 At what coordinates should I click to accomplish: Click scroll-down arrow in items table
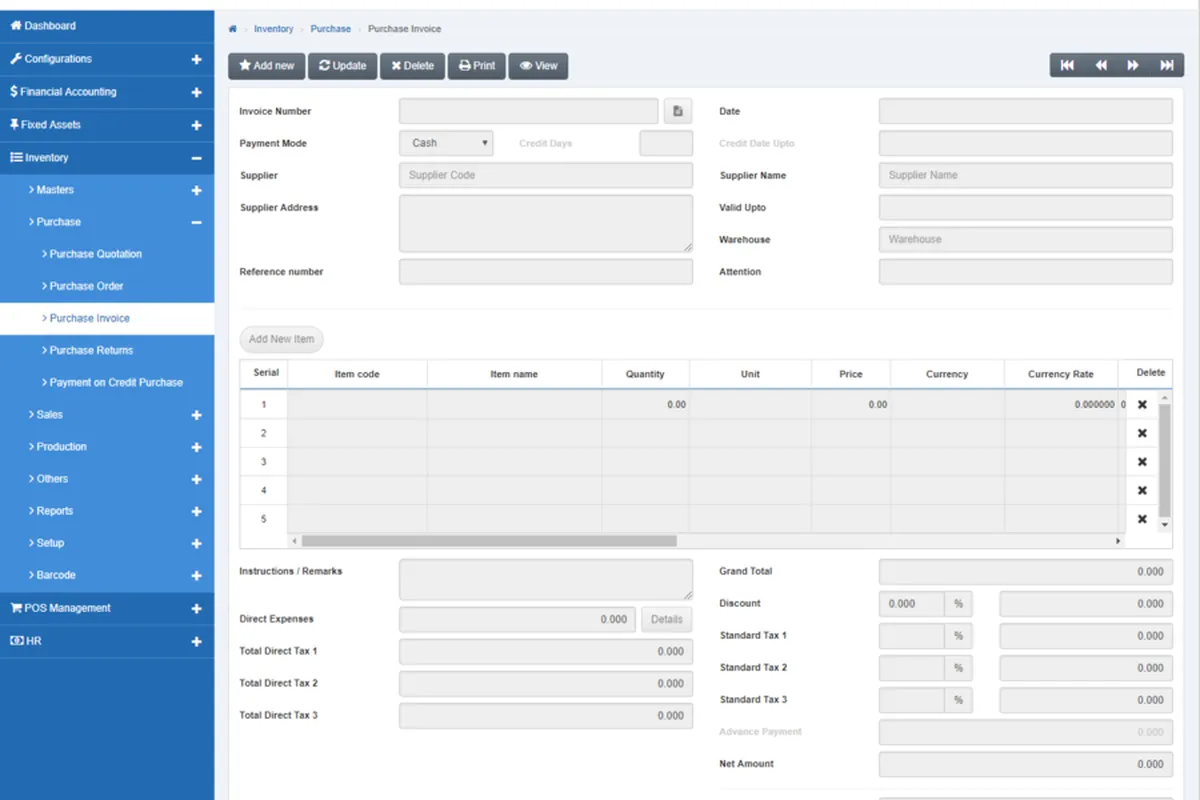click(1164, 524)
